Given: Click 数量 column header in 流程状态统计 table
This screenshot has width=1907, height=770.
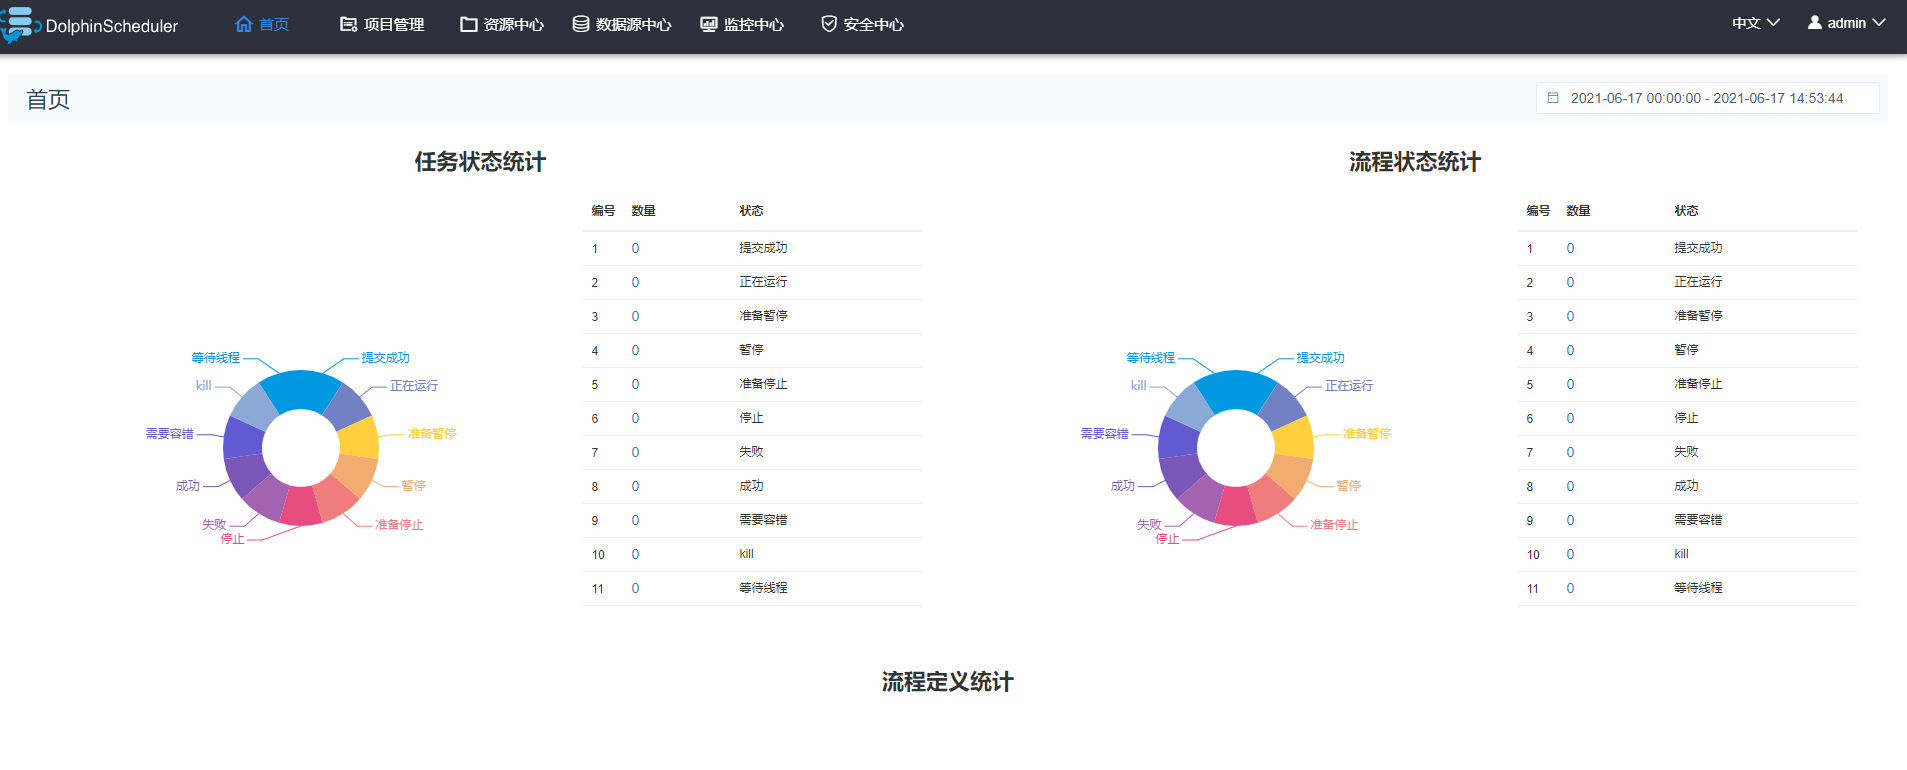Looking at the screenshot, I should point(1578,211).
